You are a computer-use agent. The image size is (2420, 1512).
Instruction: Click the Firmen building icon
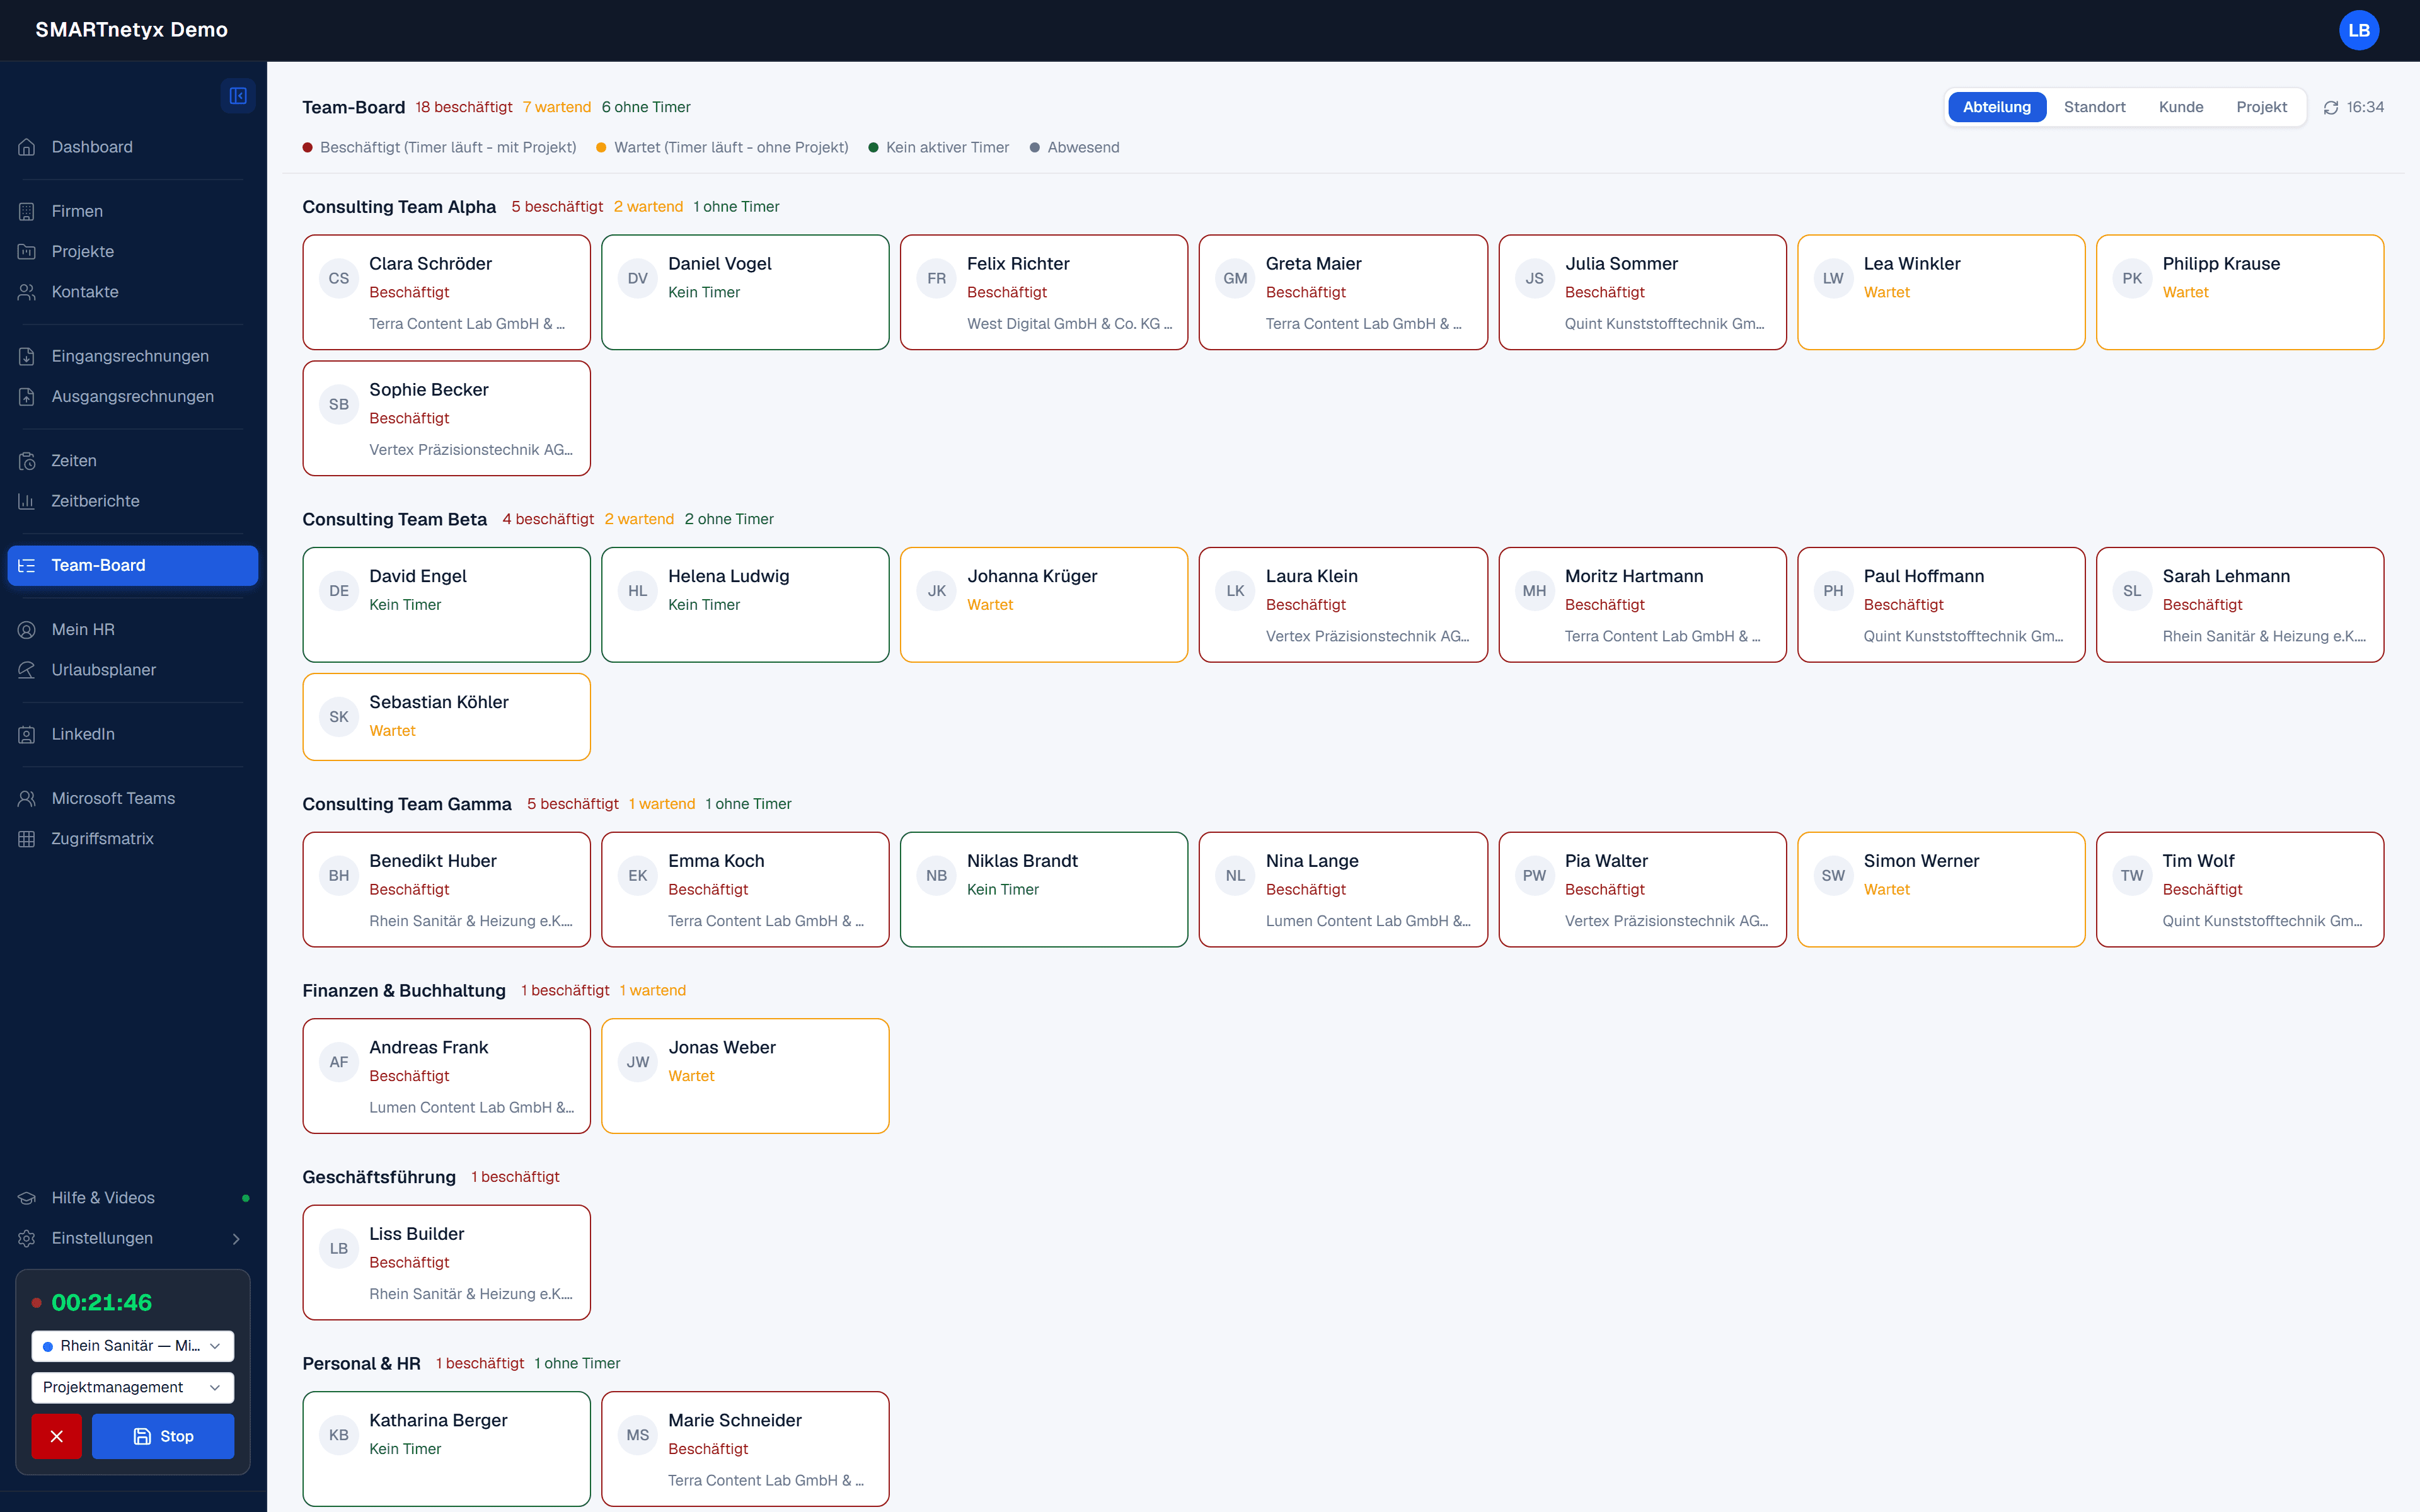(x=27, y=211)
